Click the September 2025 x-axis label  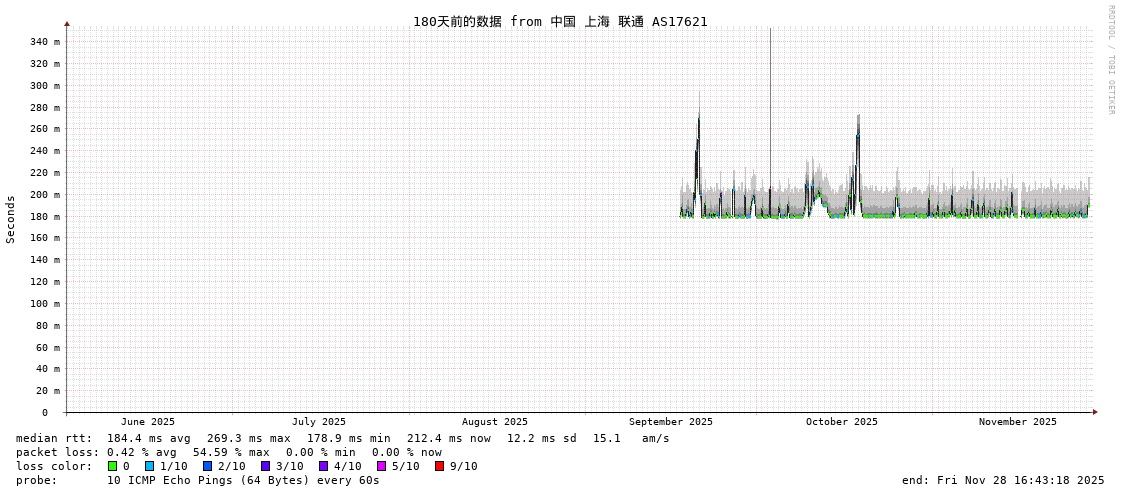coord(671,422)
